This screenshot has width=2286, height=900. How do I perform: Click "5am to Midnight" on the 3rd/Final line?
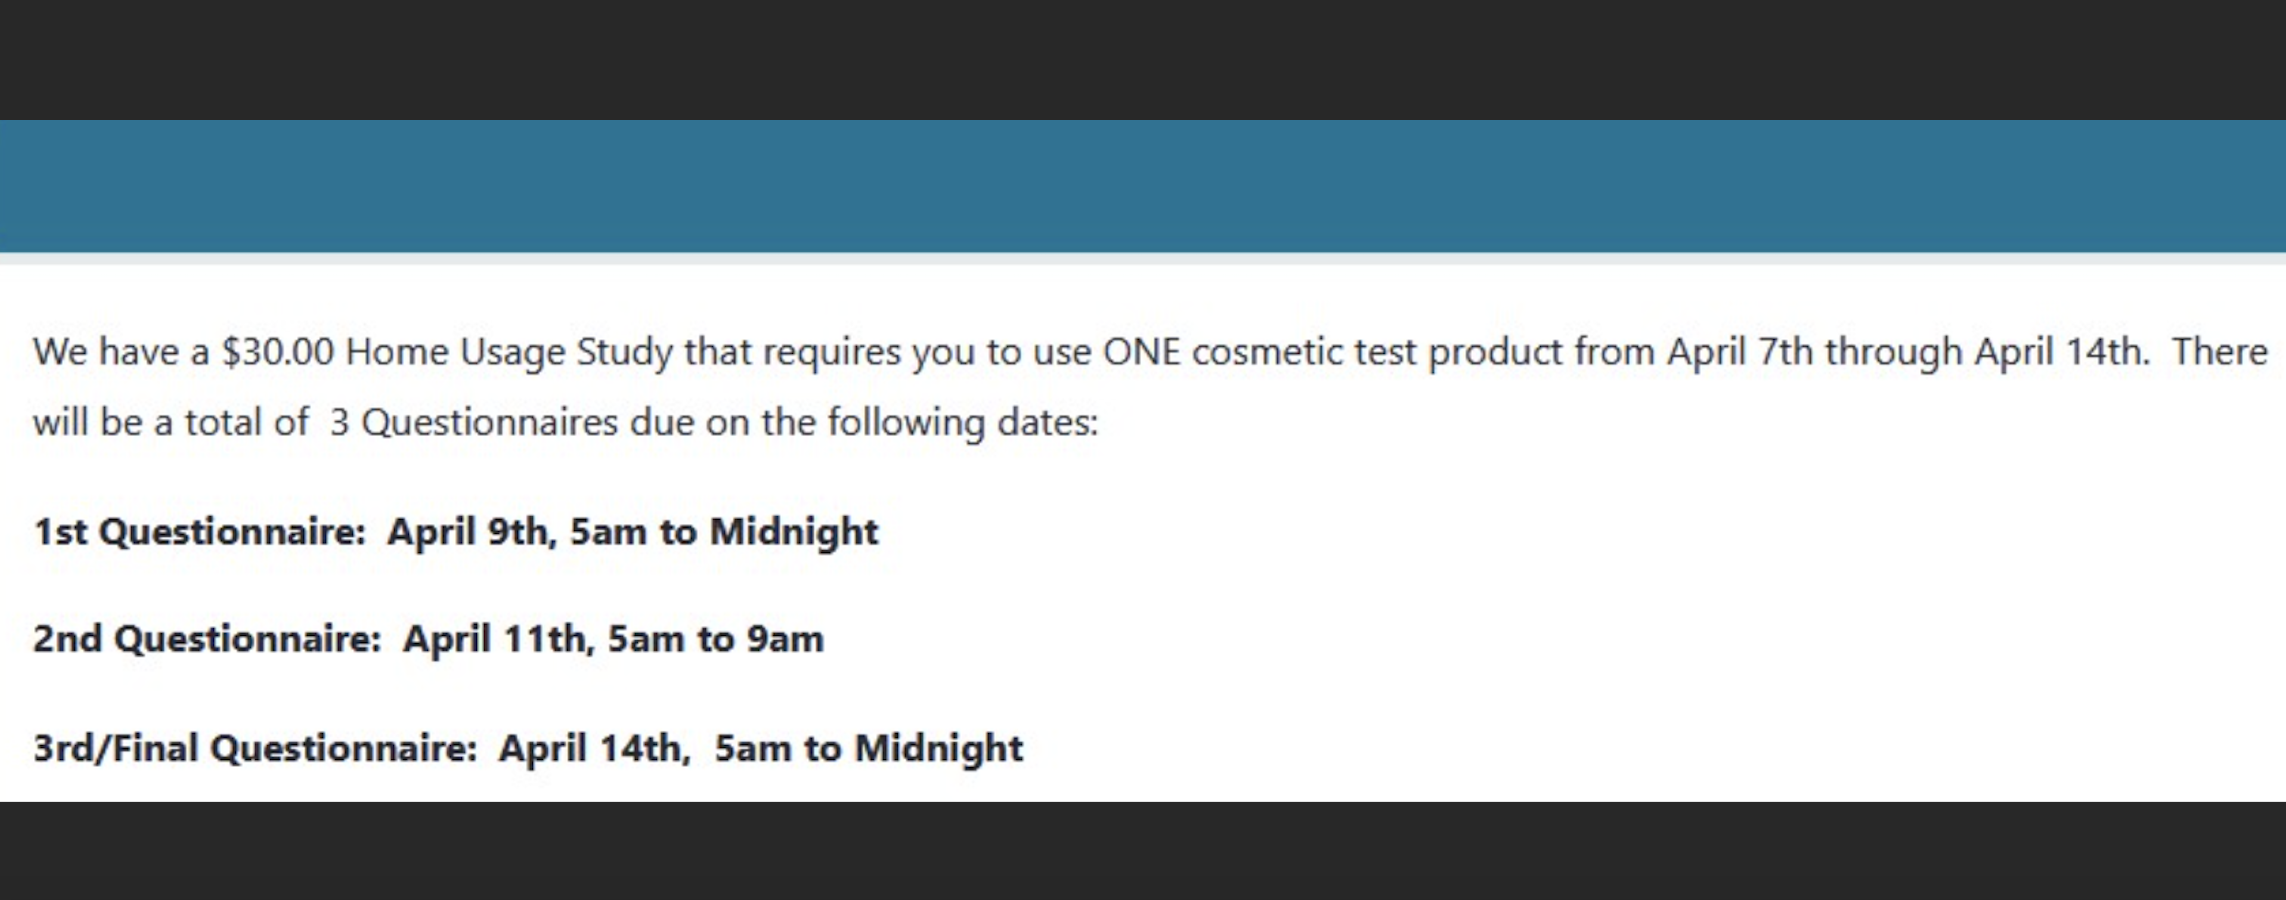[x=868, y=748]
